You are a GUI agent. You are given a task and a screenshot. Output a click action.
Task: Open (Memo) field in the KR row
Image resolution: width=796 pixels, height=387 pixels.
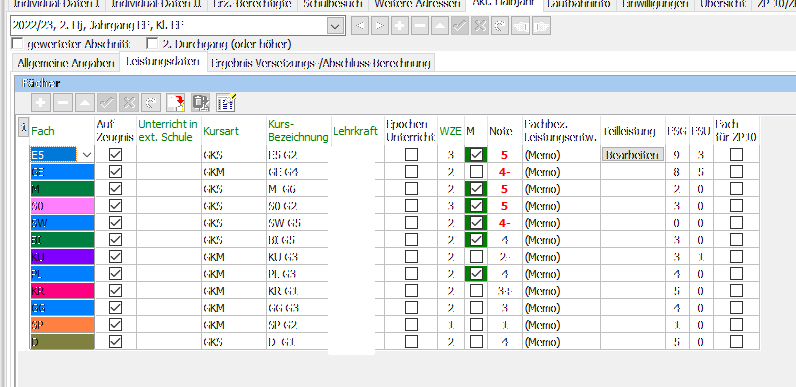point(561,291)
